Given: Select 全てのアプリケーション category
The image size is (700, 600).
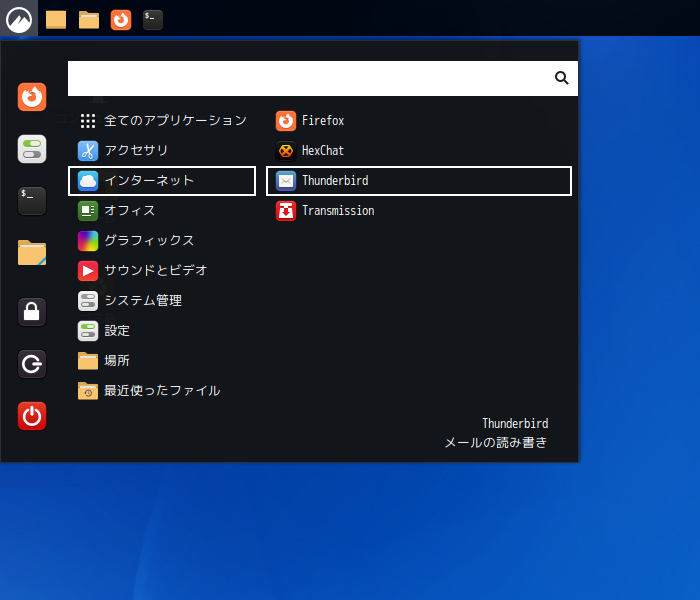Looking at the screenshot, I should (162, 121).
